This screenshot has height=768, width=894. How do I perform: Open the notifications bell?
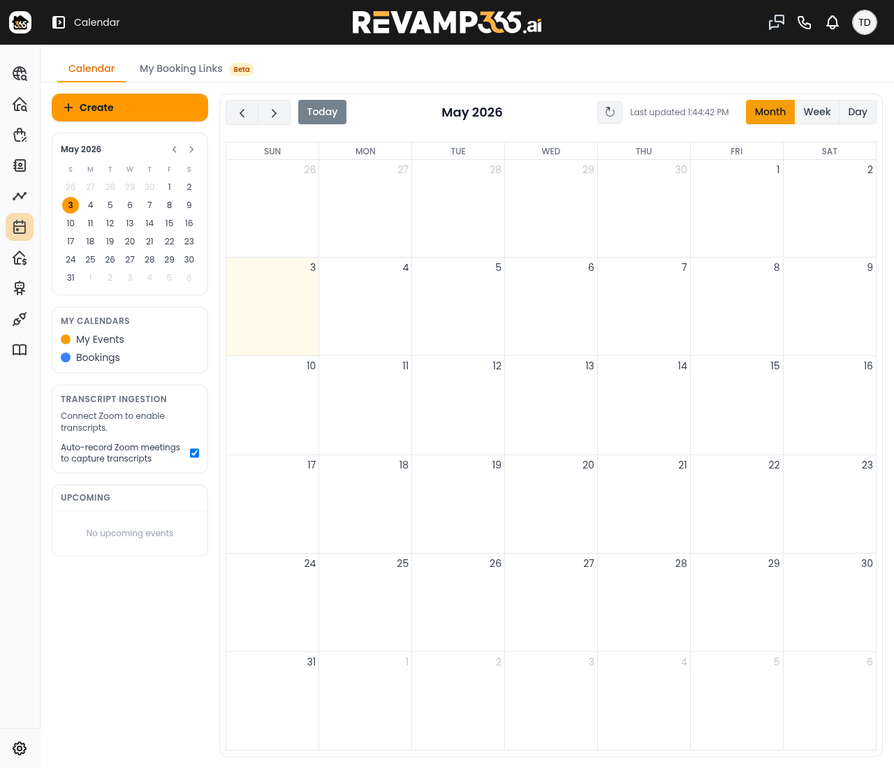pos(832,22)
